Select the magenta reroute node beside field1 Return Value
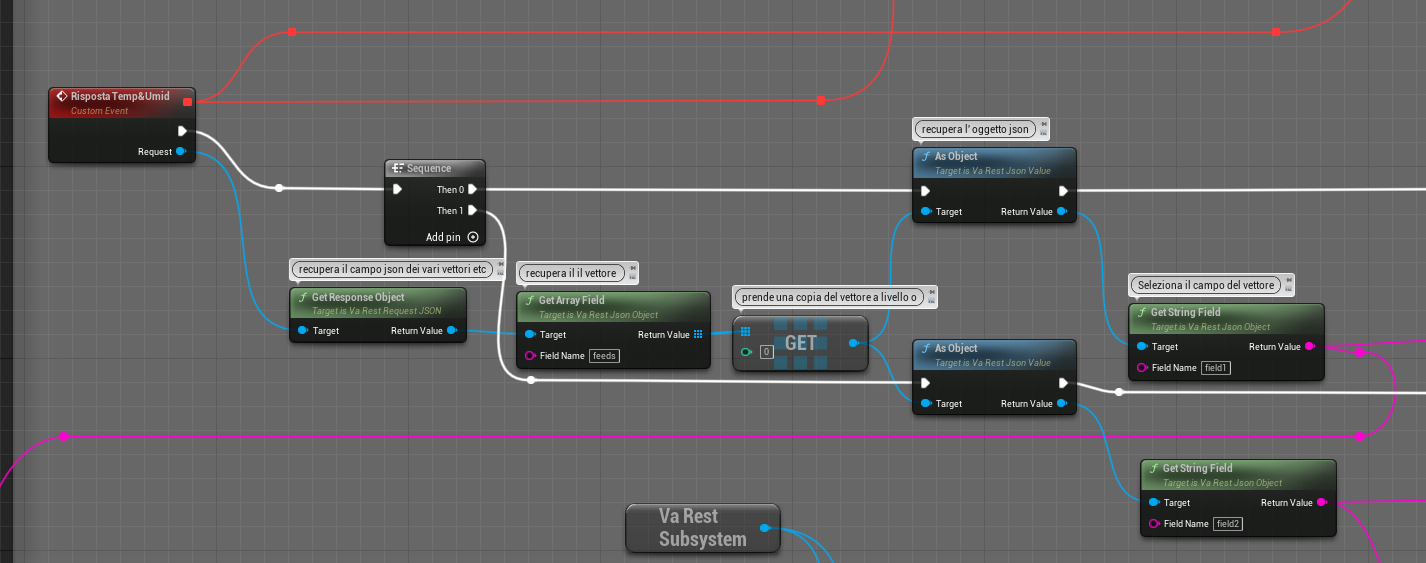 (1359, 353)
